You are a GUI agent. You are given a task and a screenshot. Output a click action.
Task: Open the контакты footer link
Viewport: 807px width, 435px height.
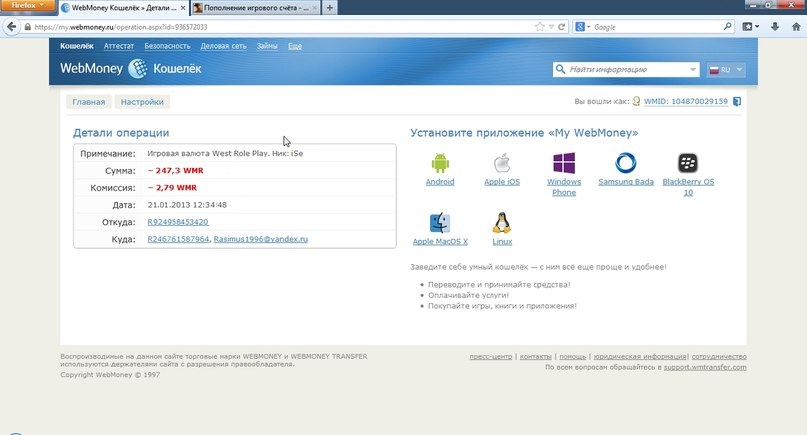click(x=535, y=356)
